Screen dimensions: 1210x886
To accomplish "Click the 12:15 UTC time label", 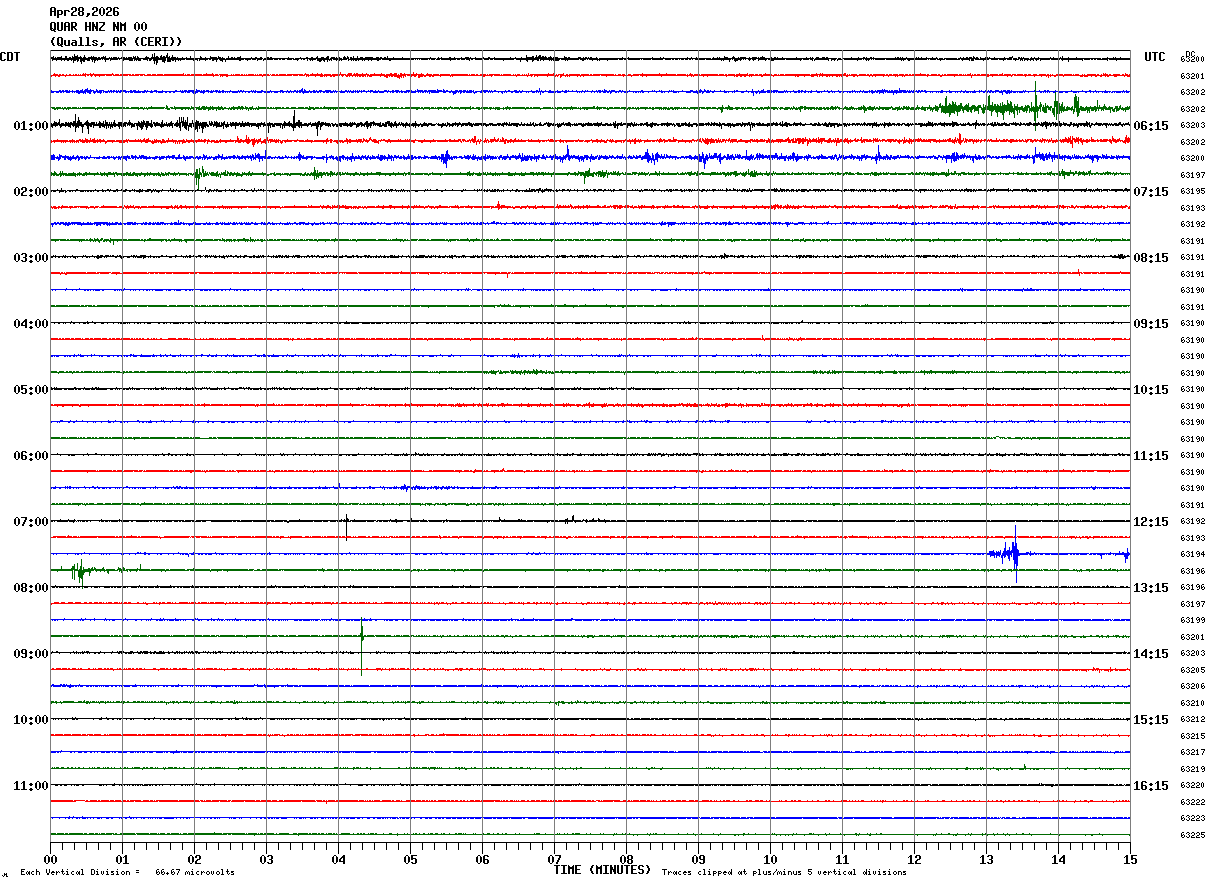I will [1151, 522].
